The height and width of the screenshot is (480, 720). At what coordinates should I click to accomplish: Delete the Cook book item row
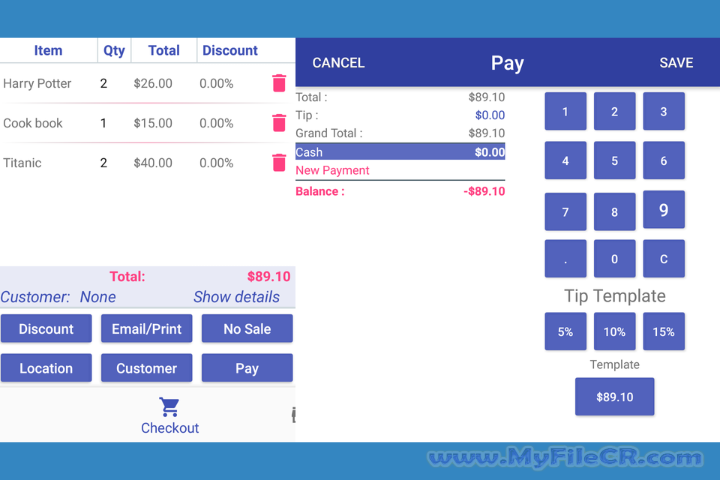click(x=279, y=123)
